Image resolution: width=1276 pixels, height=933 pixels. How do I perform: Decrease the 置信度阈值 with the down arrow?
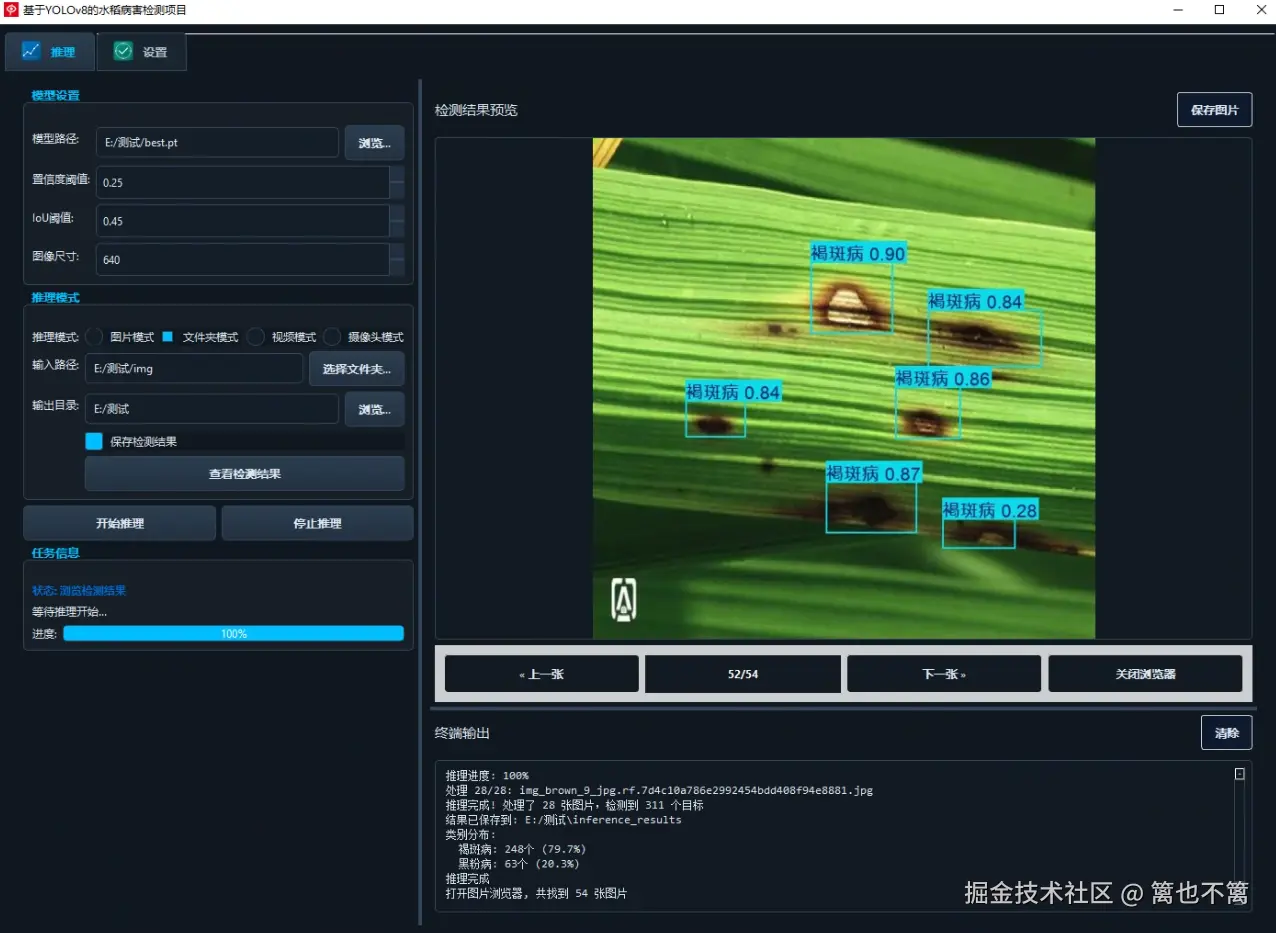[x=397, y=190]
